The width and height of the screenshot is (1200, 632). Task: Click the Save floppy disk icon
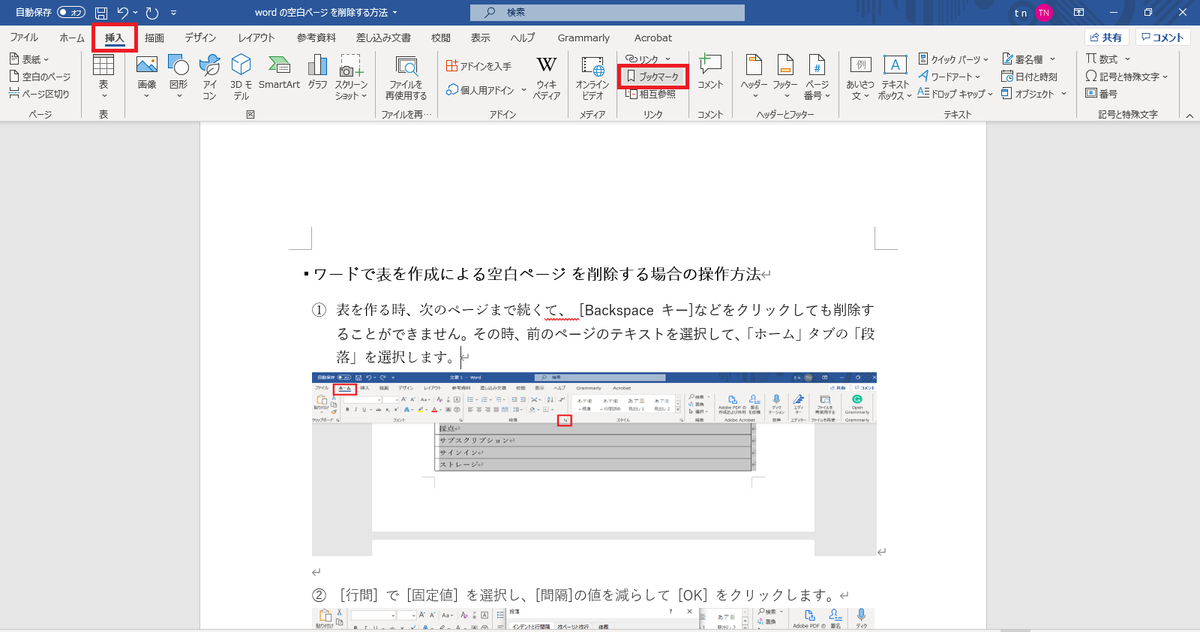[101, 13]
